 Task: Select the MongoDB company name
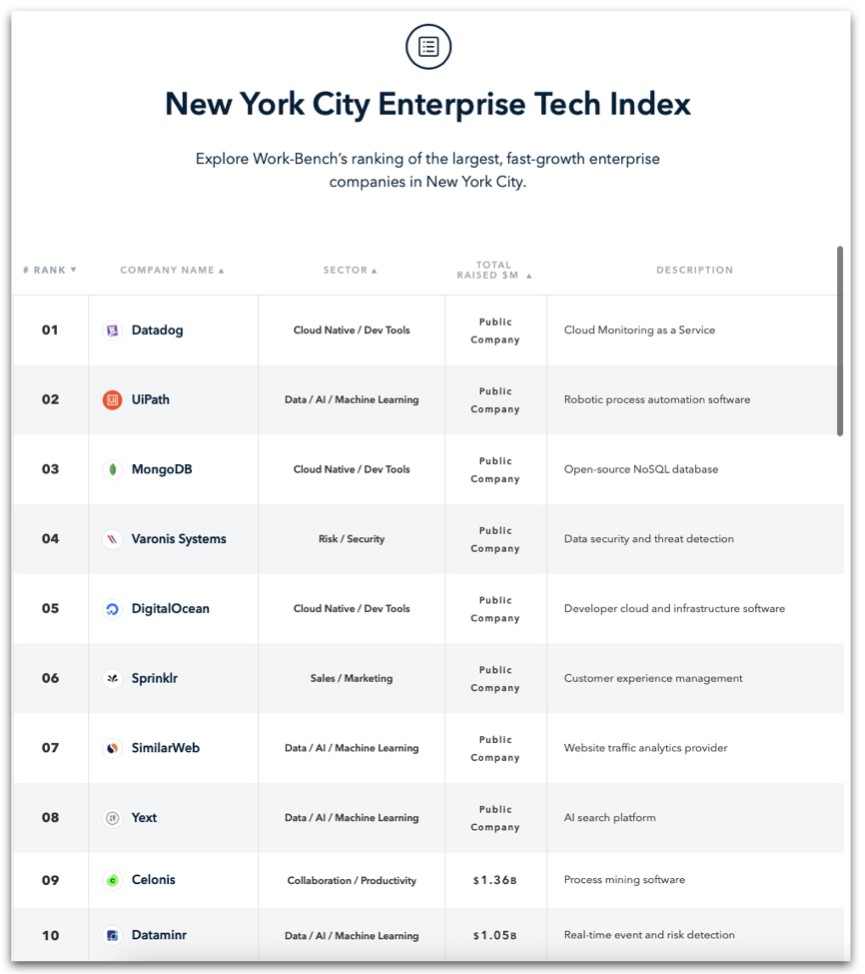click(162, 470)
